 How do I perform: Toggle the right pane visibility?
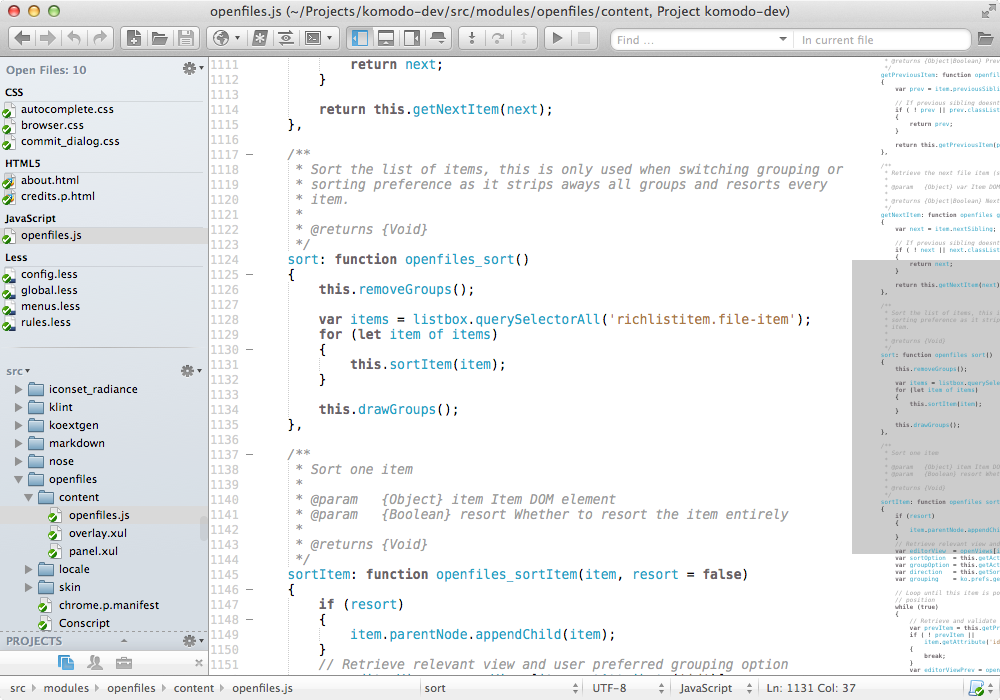pos(412,39)
